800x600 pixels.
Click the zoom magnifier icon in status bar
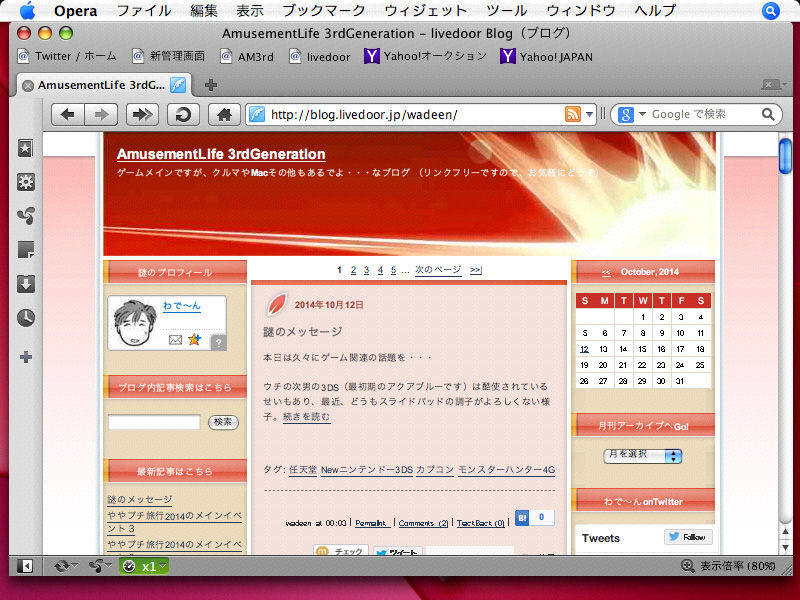point(687,566)
